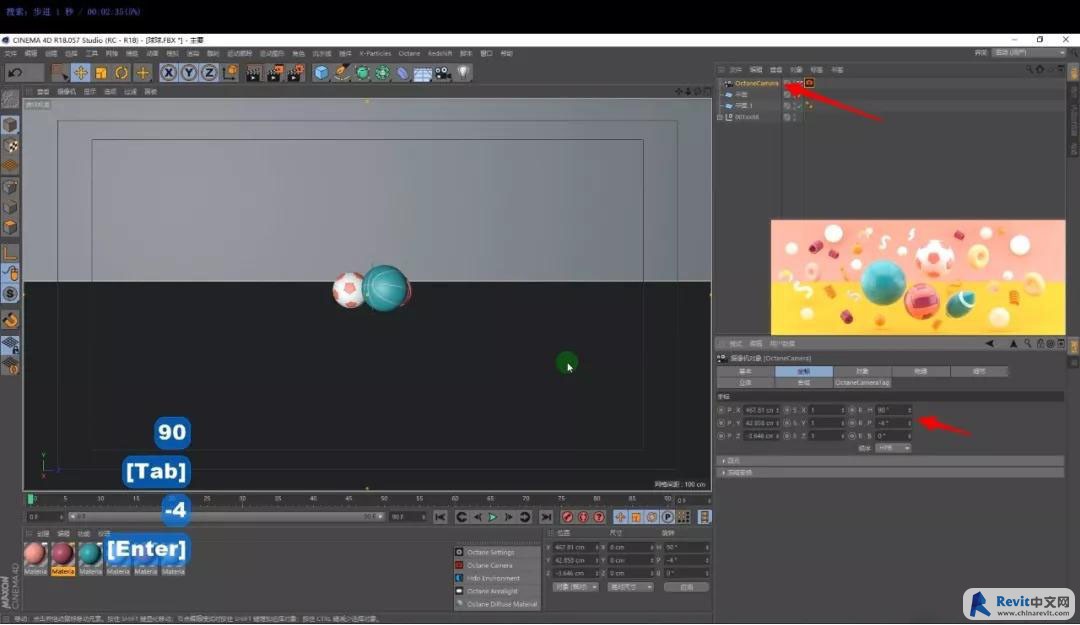Click the search icon in Object Manager
Screen dimensions: 1080x625
pyautogui.click(x=1029, y=69)
